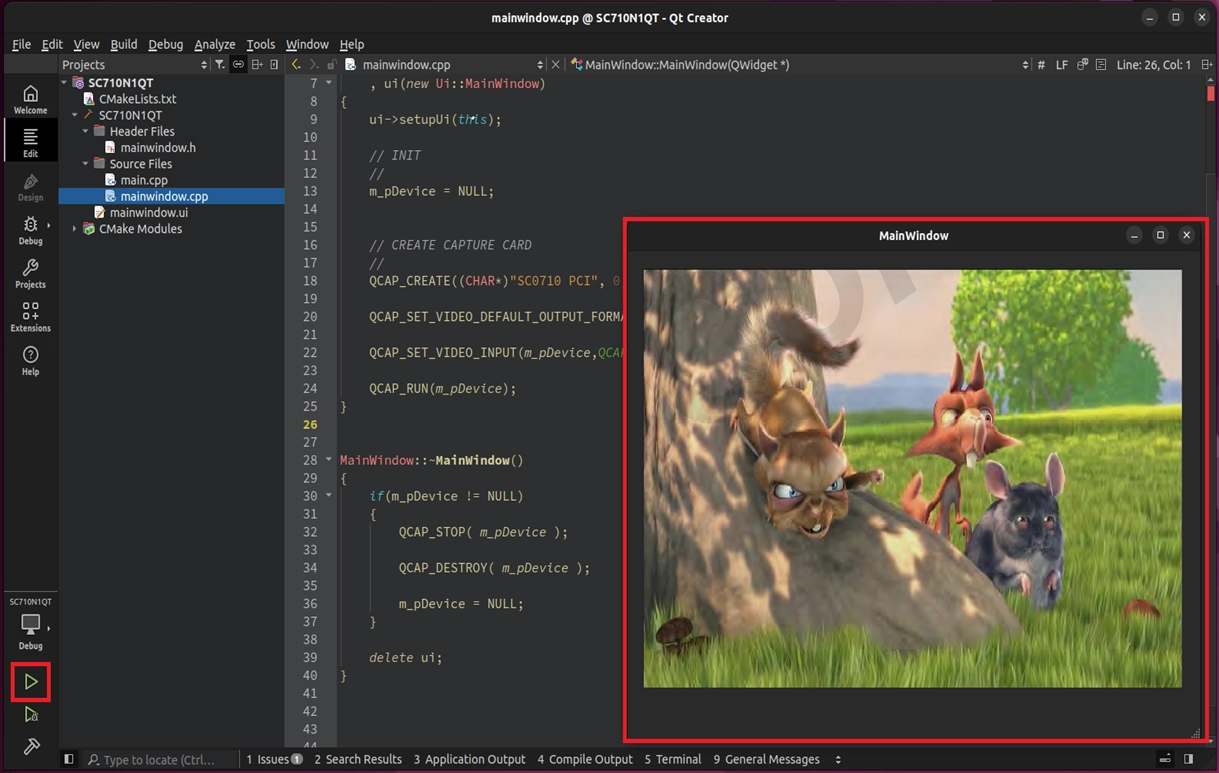The image size is (1219, 773).
Task: Expand the CMake Modules node
Action: tap(75, 229)
